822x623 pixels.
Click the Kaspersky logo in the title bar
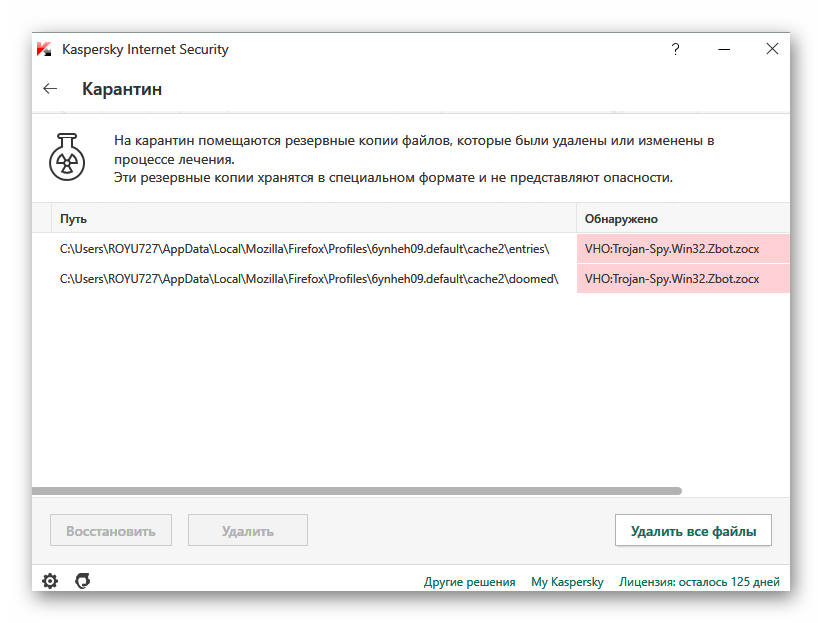(44, 49)
